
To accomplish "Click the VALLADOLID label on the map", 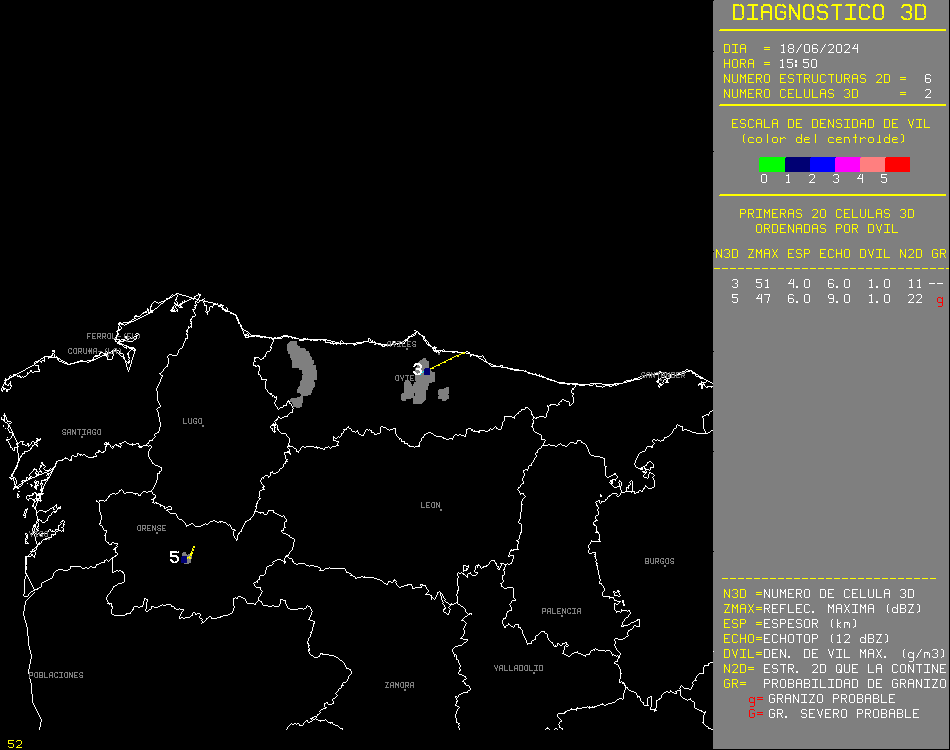I will click(x=518, y=668).
